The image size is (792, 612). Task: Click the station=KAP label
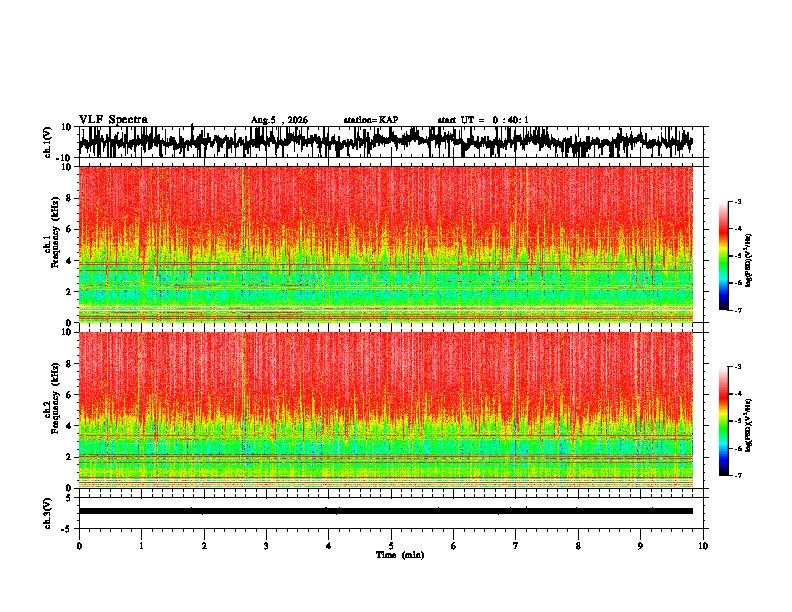point(371,120)
